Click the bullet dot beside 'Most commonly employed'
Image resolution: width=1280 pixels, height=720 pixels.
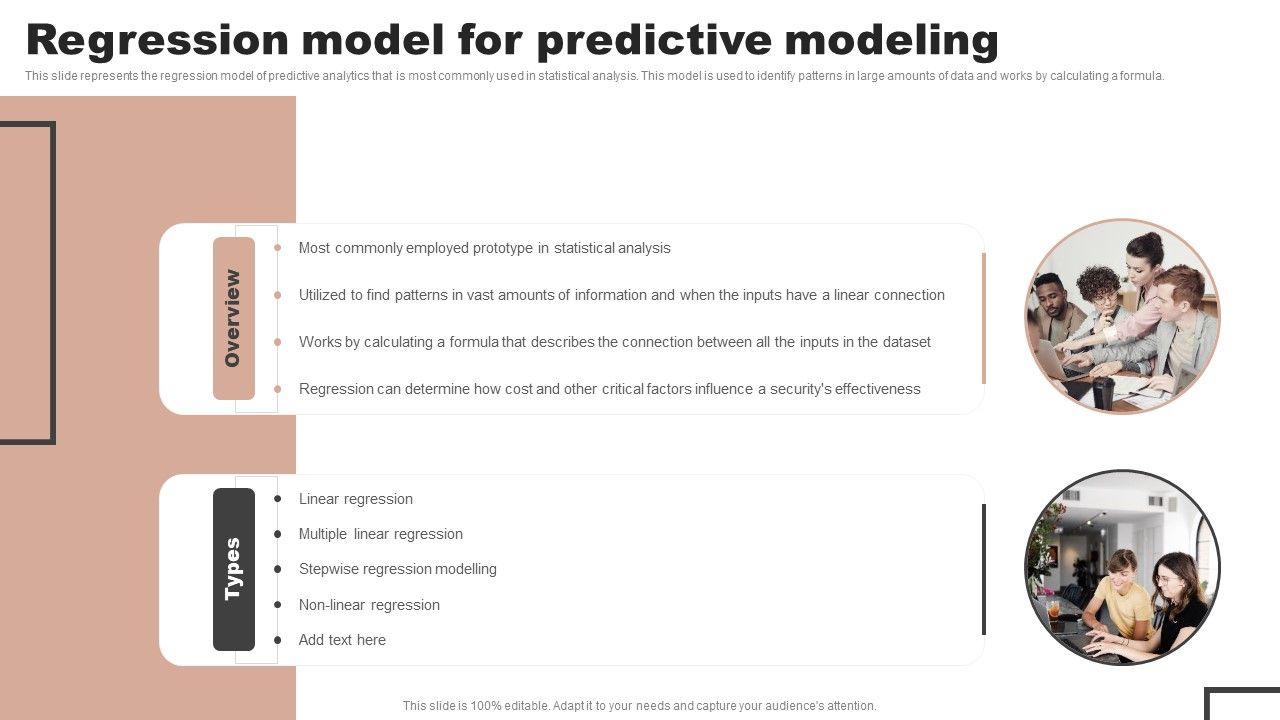pyautogui.click(x=278, y=248)
